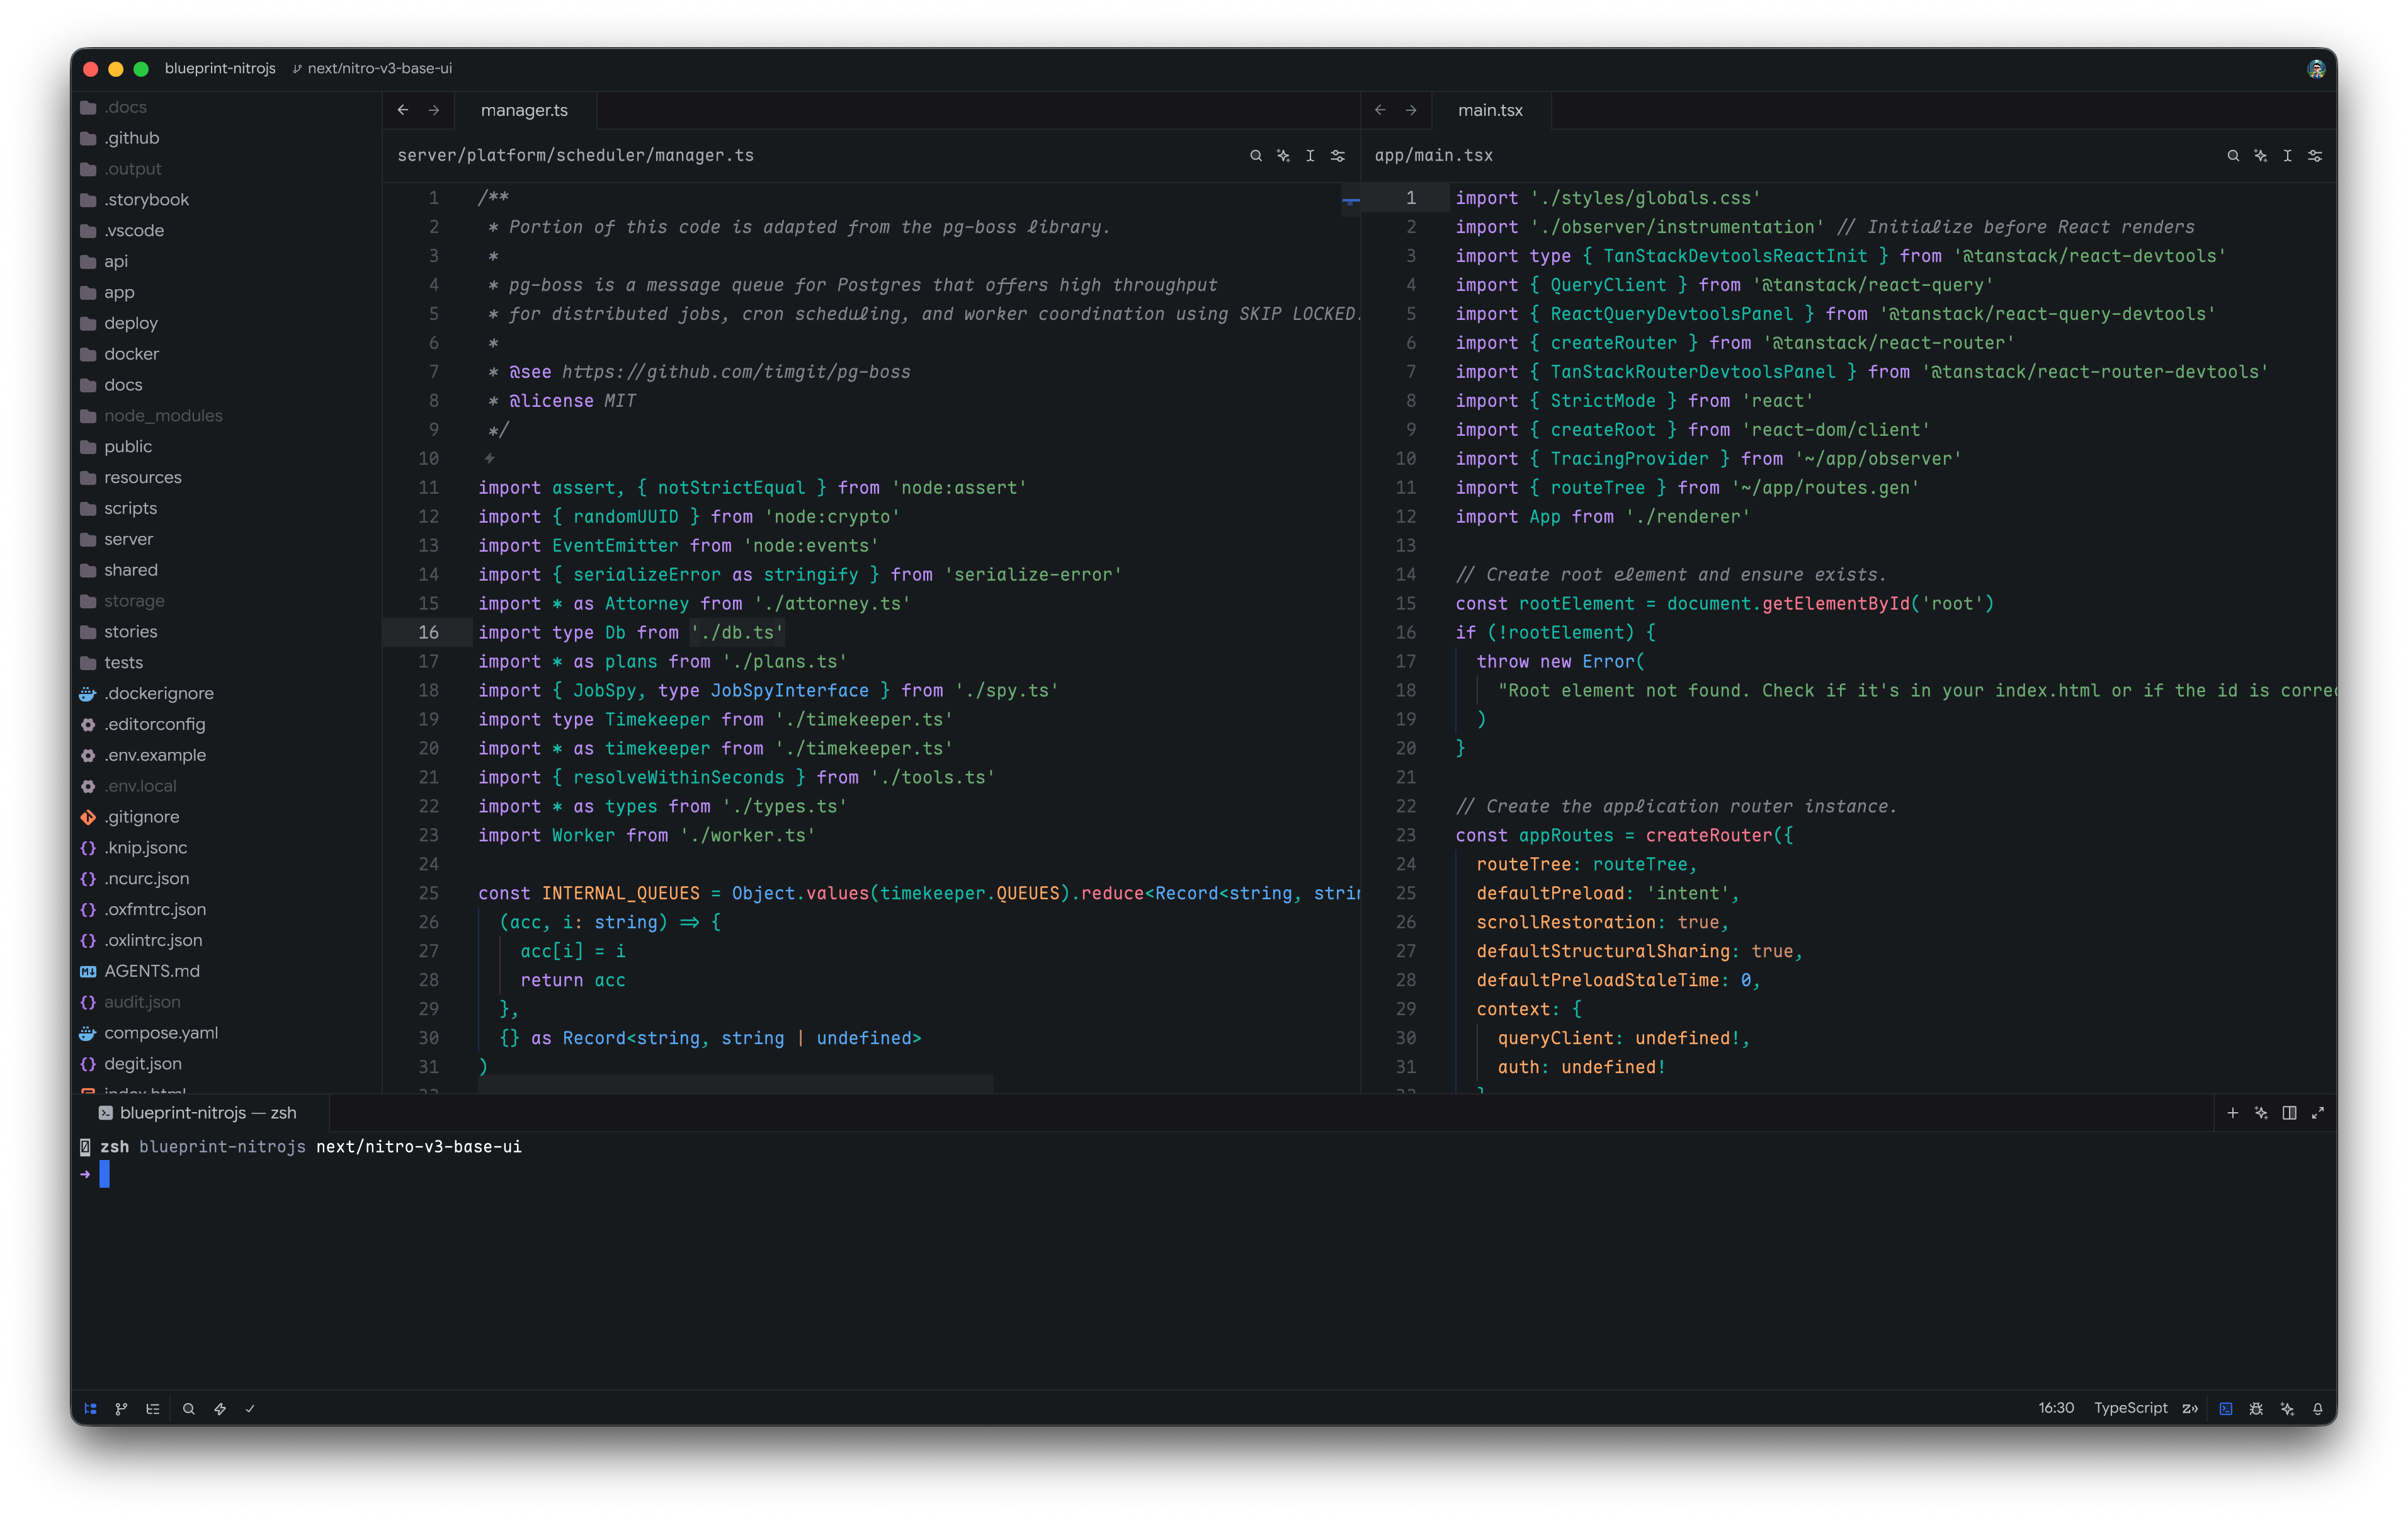2408x1519 pixels.
Task: Maximize the terminal panel with zoom icon
Action: click(x=2317, y=1112)
